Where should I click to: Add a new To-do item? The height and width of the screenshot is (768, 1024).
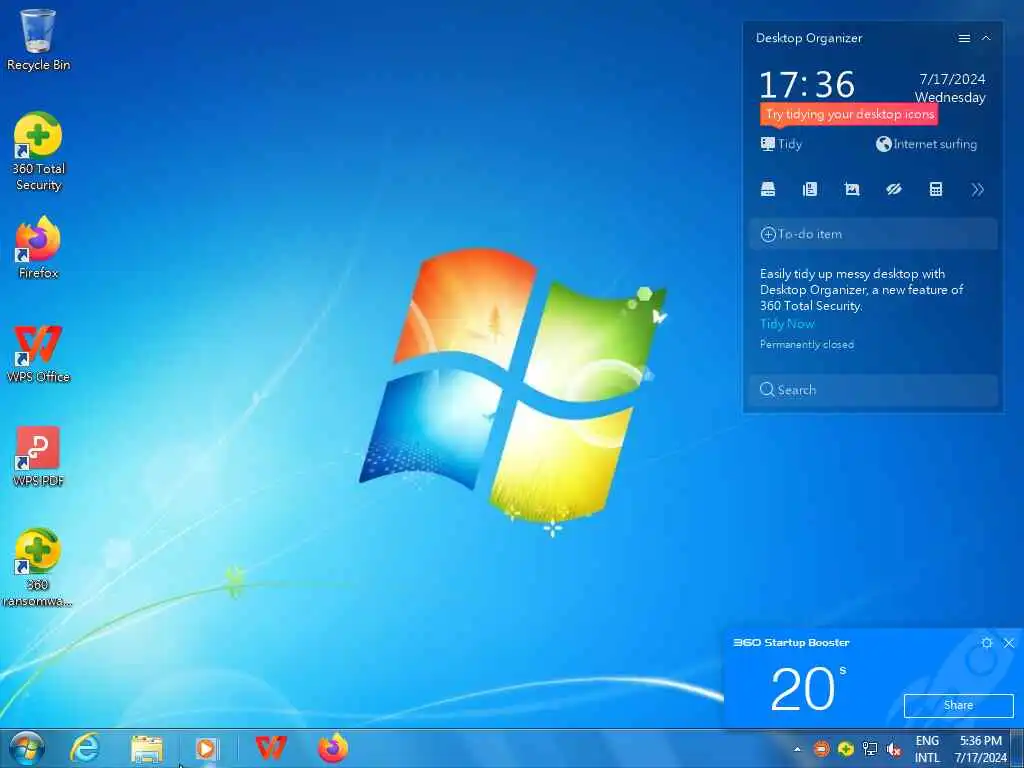pos(873,234)
